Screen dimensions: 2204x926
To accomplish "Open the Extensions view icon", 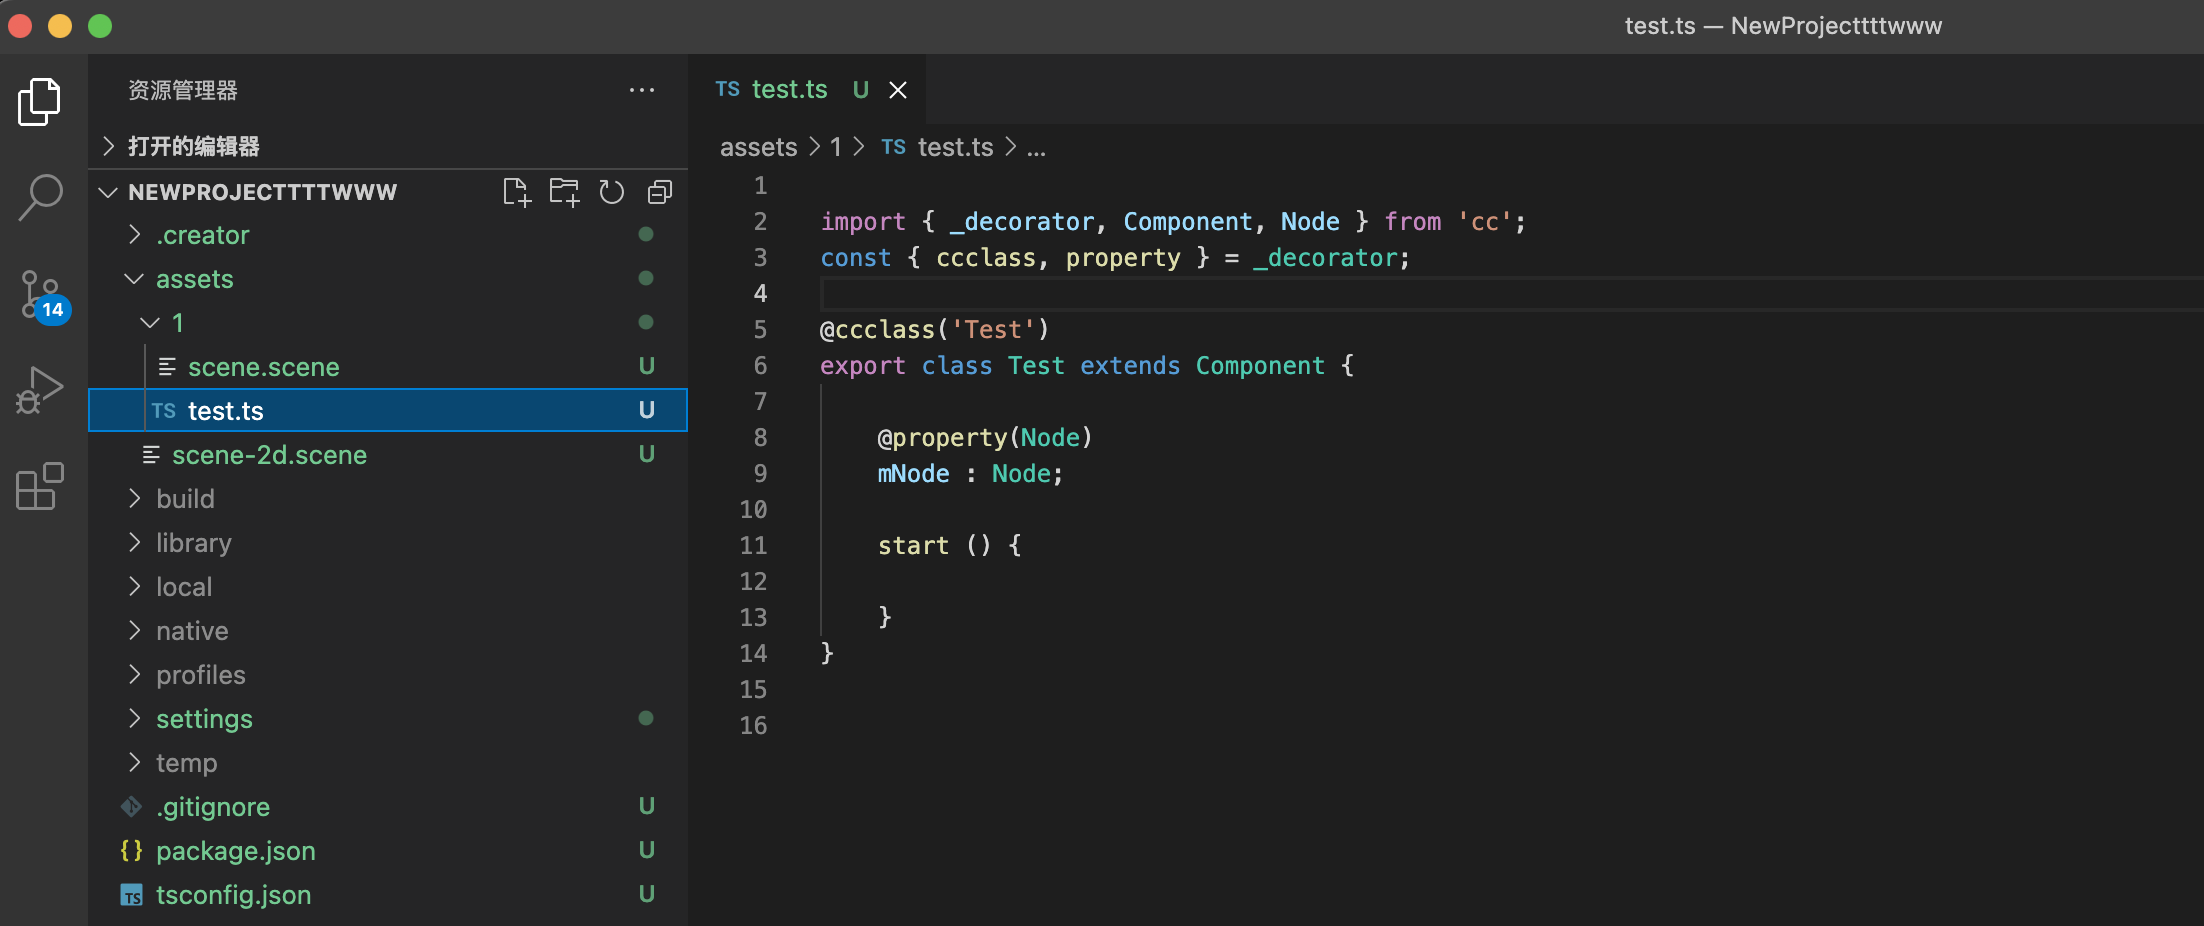I will pyautogui.click(x=40, y=486).
